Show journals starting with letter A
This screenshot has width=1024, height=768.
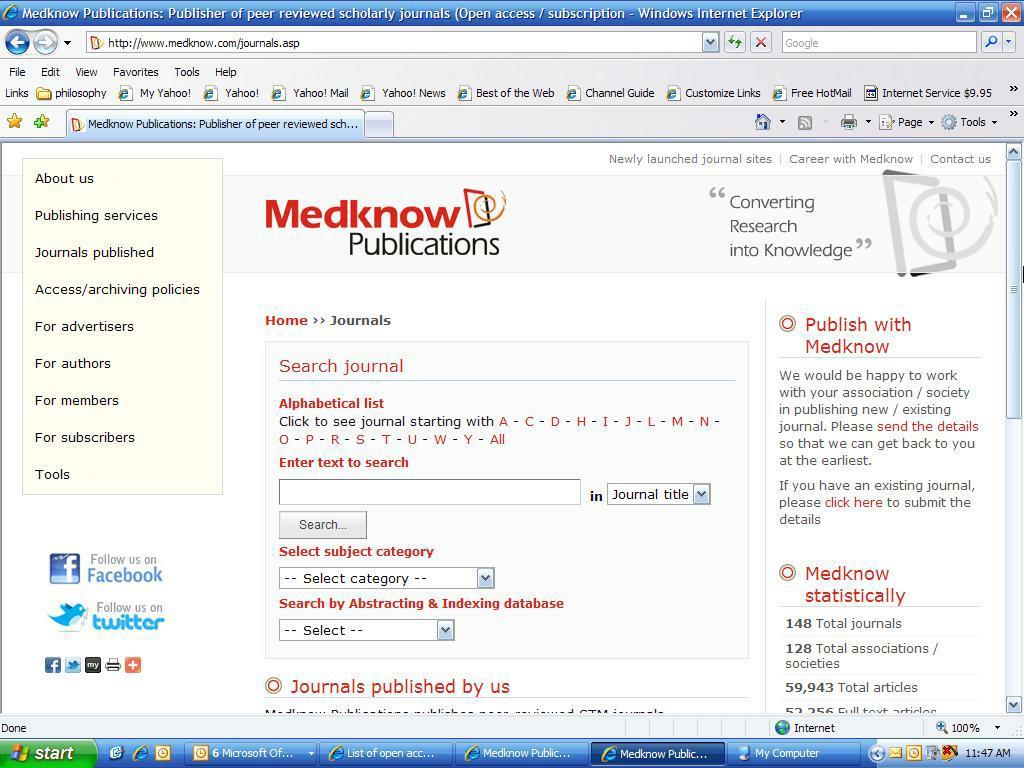point(503,421)
